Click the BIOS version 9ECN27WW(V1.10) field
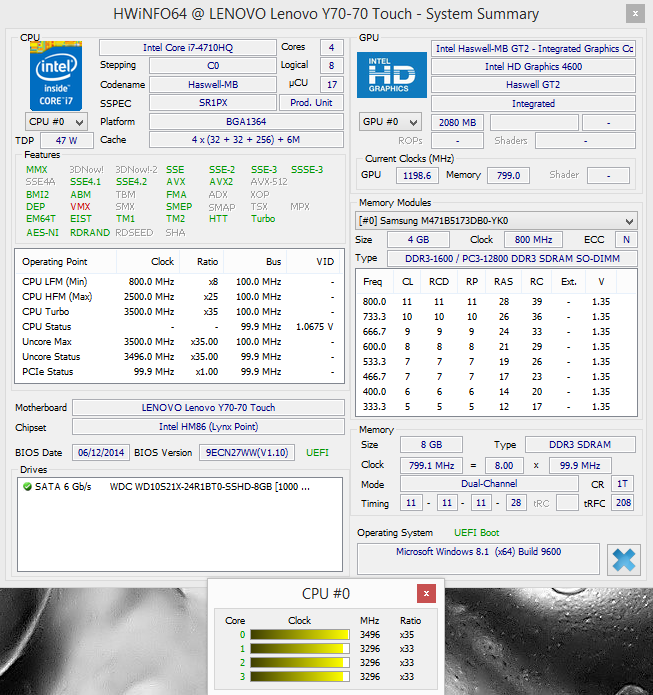The width and height of the screenshot is (653, 695). (x=247, y=453)
